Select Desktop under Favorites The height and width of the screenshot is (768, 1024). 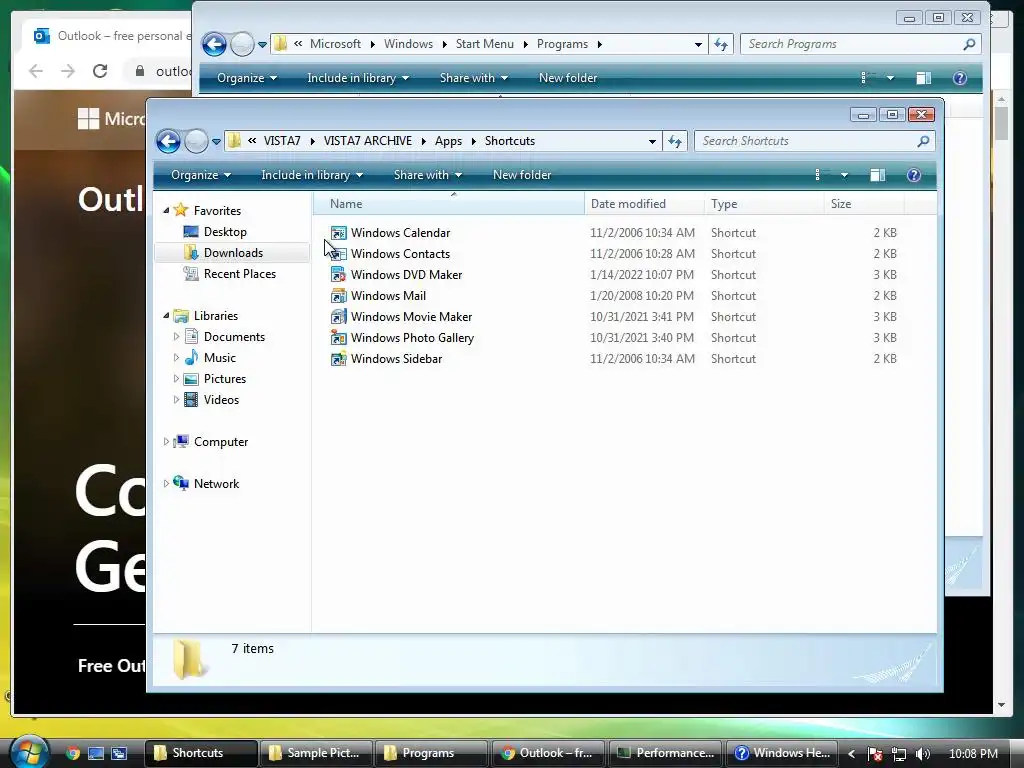225,232
